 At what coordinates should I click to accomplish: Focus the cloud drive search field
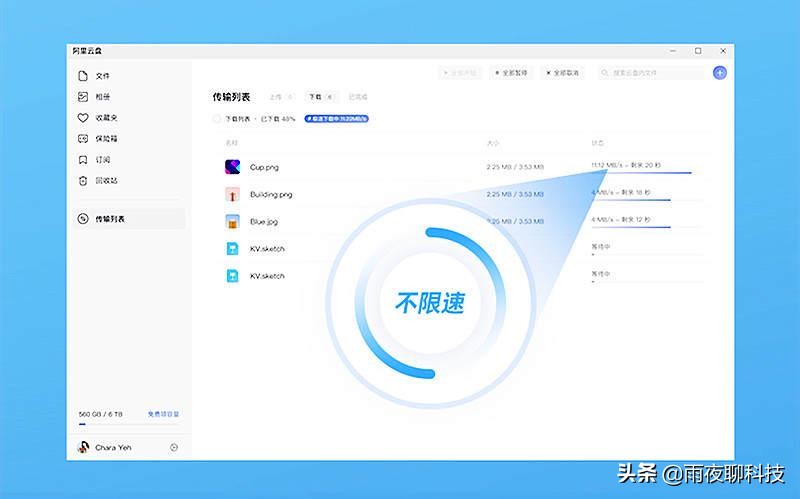point(651,73)
